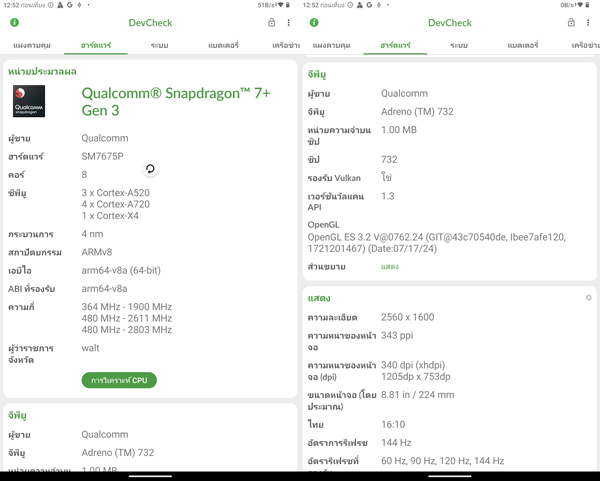Tap the info icon in the left DevCheck header

[14, 23]
